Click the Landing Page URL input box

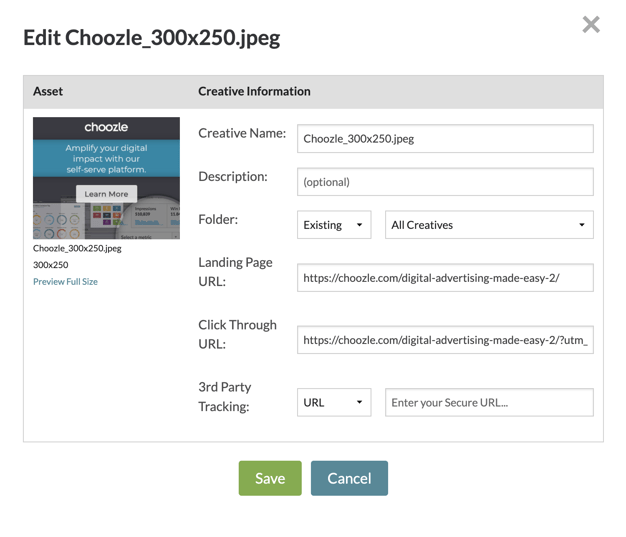point(445,278)
